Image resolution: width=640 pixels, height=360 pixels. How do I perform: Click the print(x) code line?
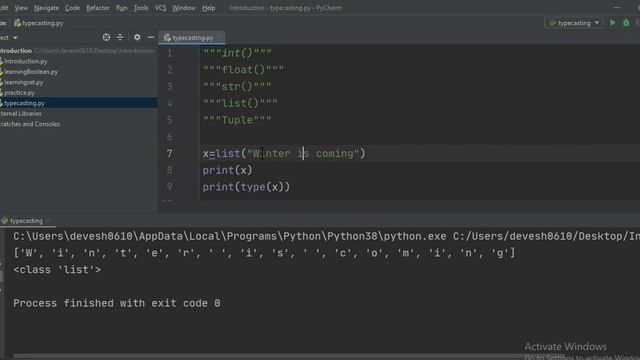click(x=227, y=170)
